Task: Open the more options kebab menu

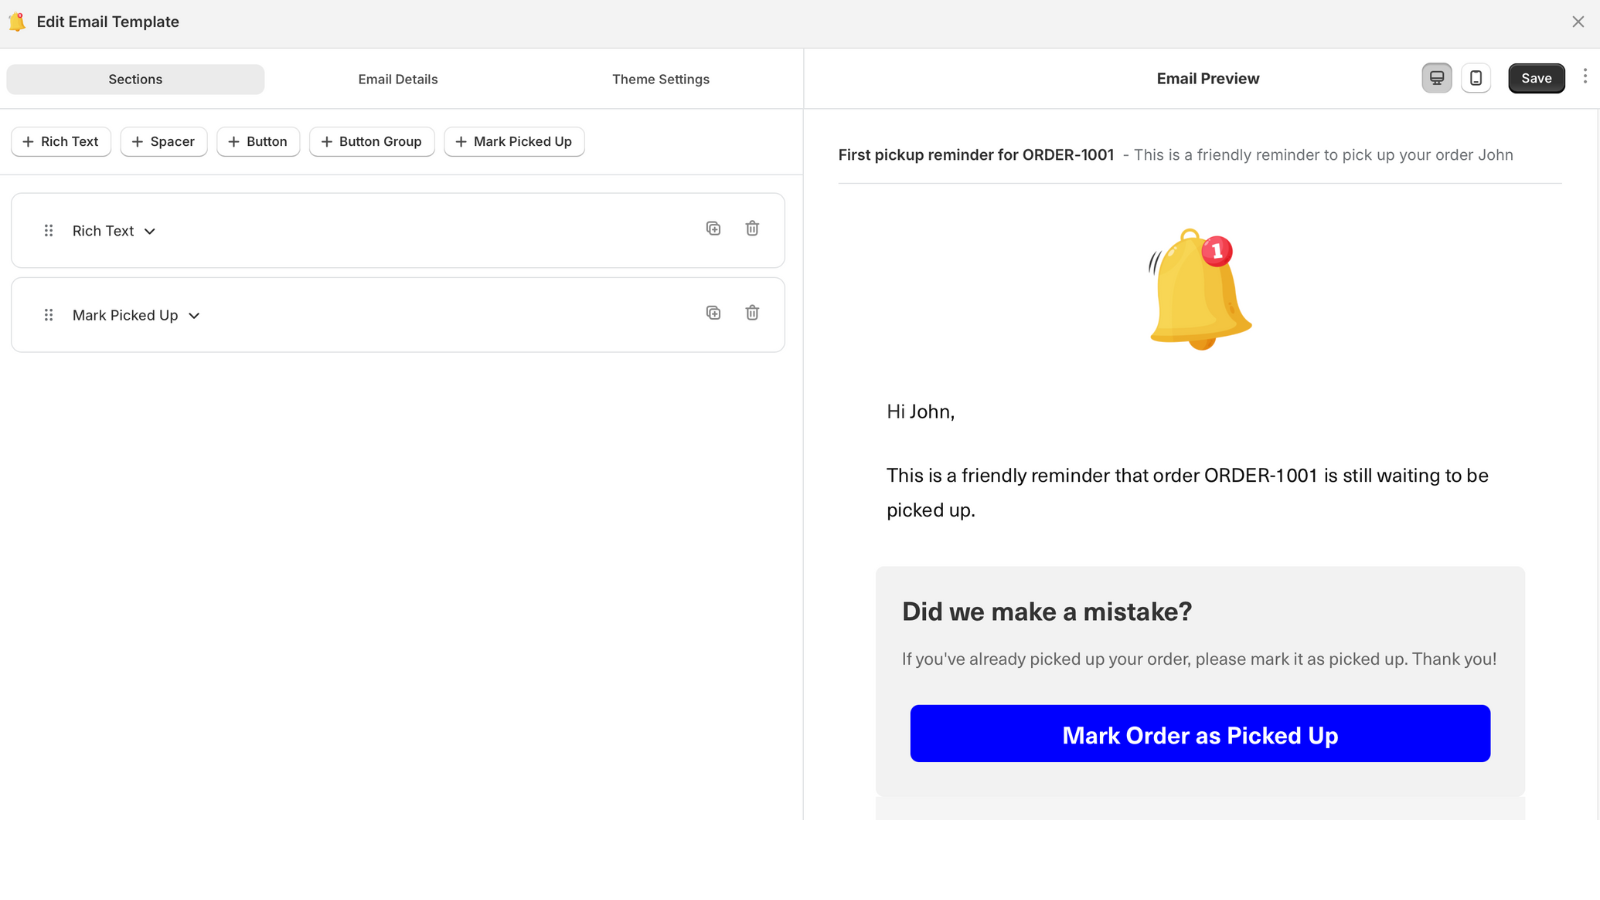Action: coord(1585,75)
